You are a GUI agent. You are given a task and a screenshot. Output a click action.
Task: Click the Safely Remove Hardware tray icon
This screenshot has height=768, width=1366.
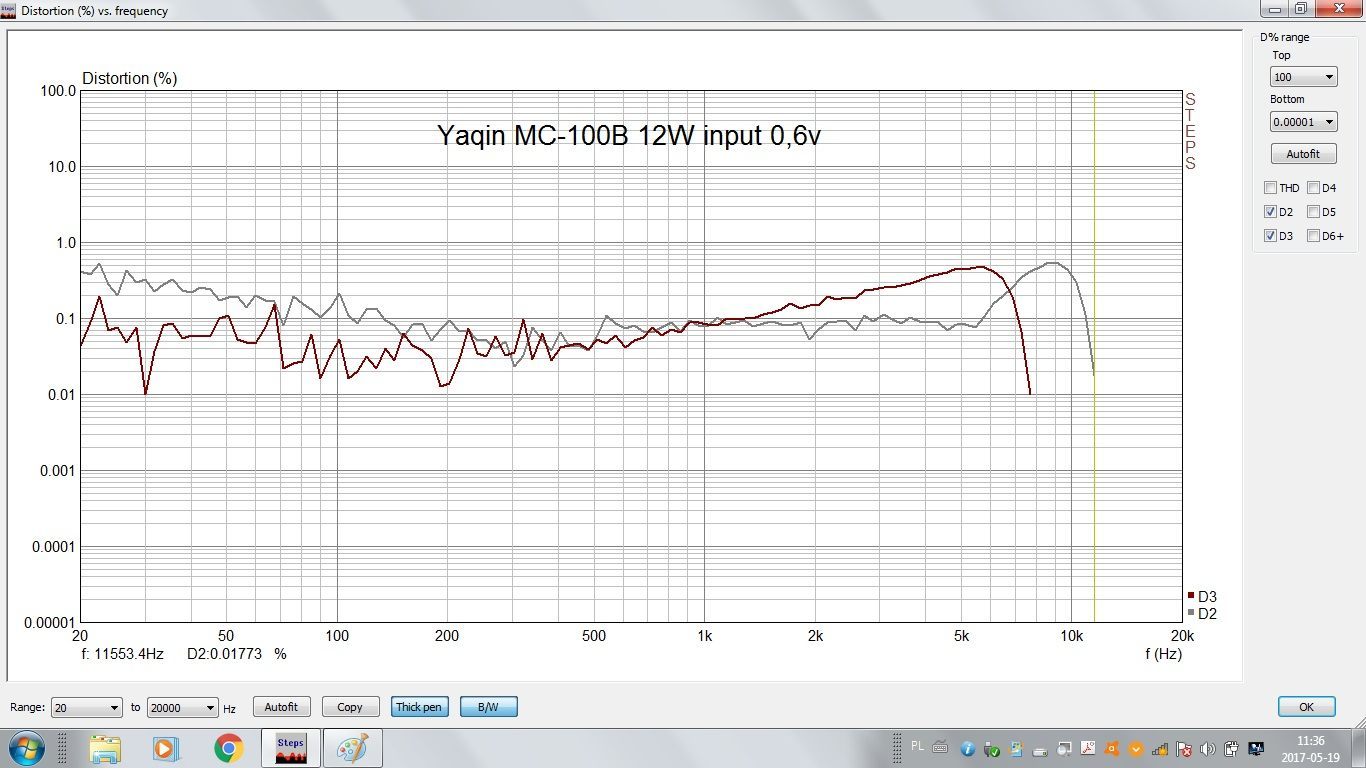992,749
